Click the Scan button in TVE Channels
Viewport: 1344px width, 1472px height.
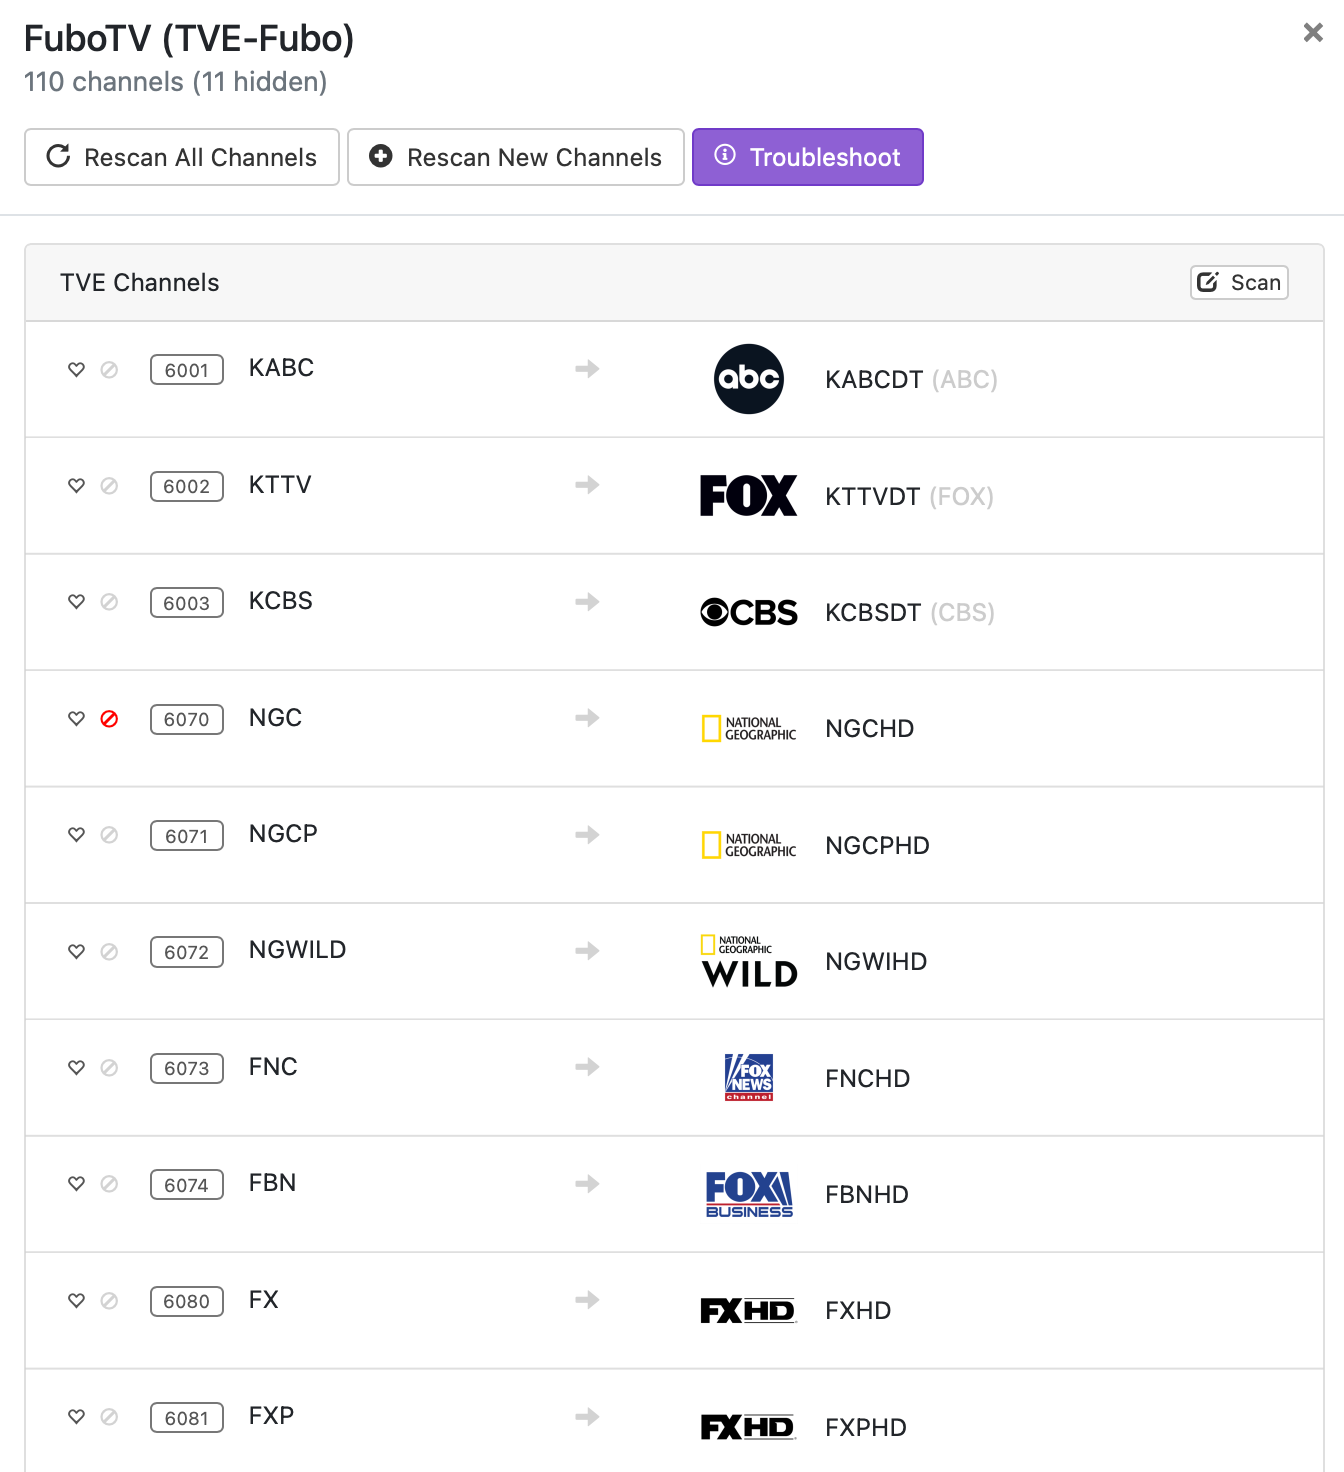click(1239, 282)
